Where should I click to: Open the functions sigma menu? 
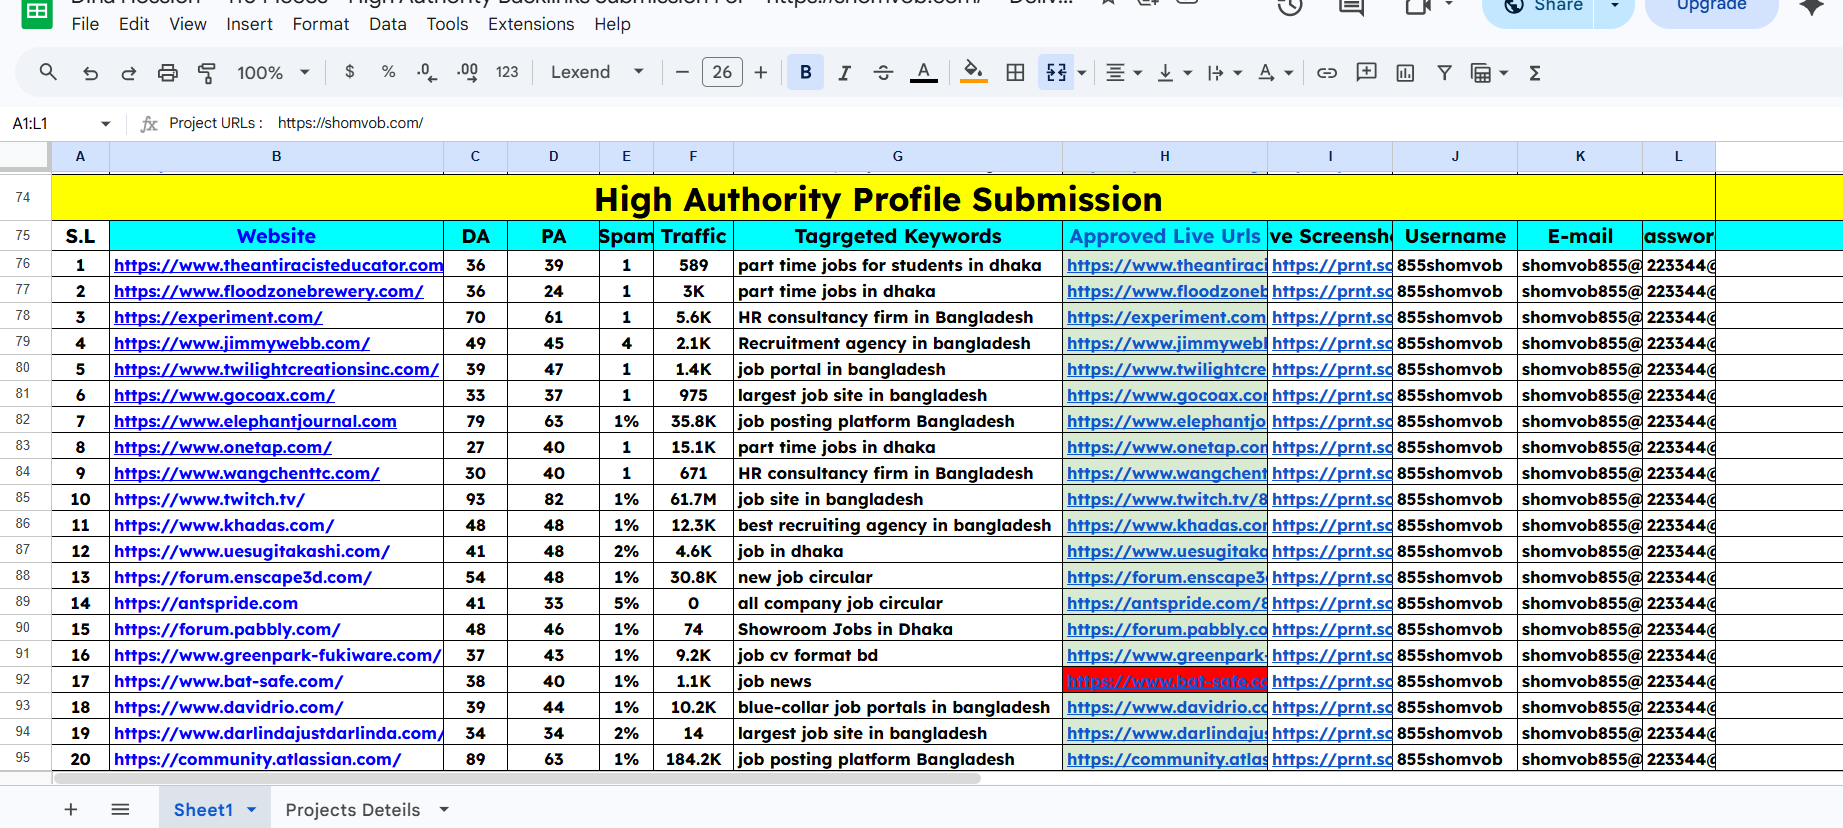pyautogui.click(x=1535, y=72)
